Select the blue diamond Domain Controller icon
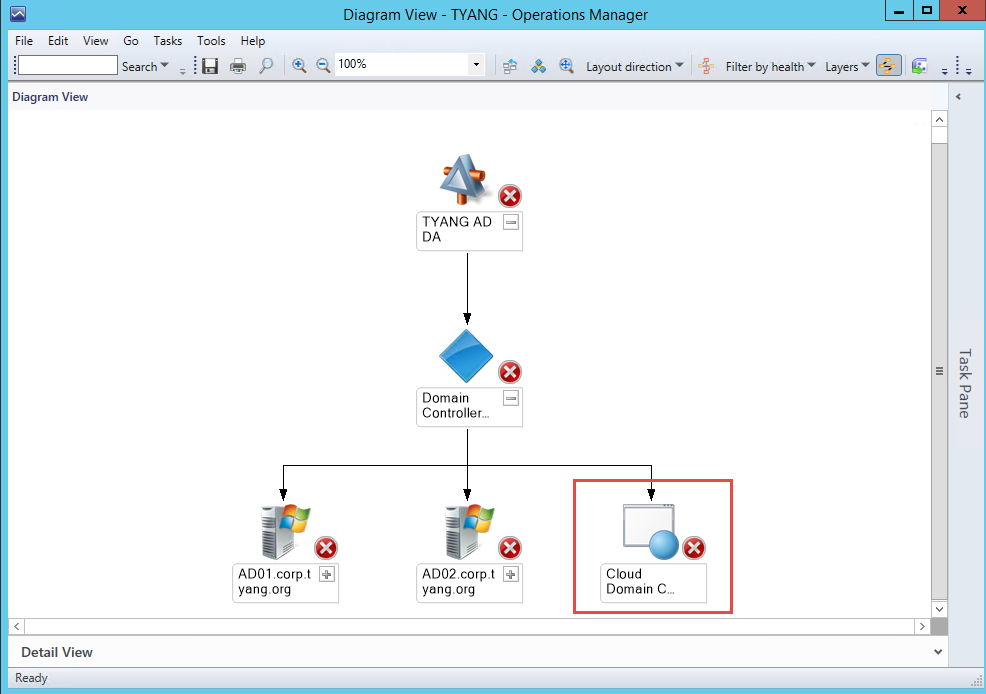Screen dimensions: 986x694 point(466,356)
